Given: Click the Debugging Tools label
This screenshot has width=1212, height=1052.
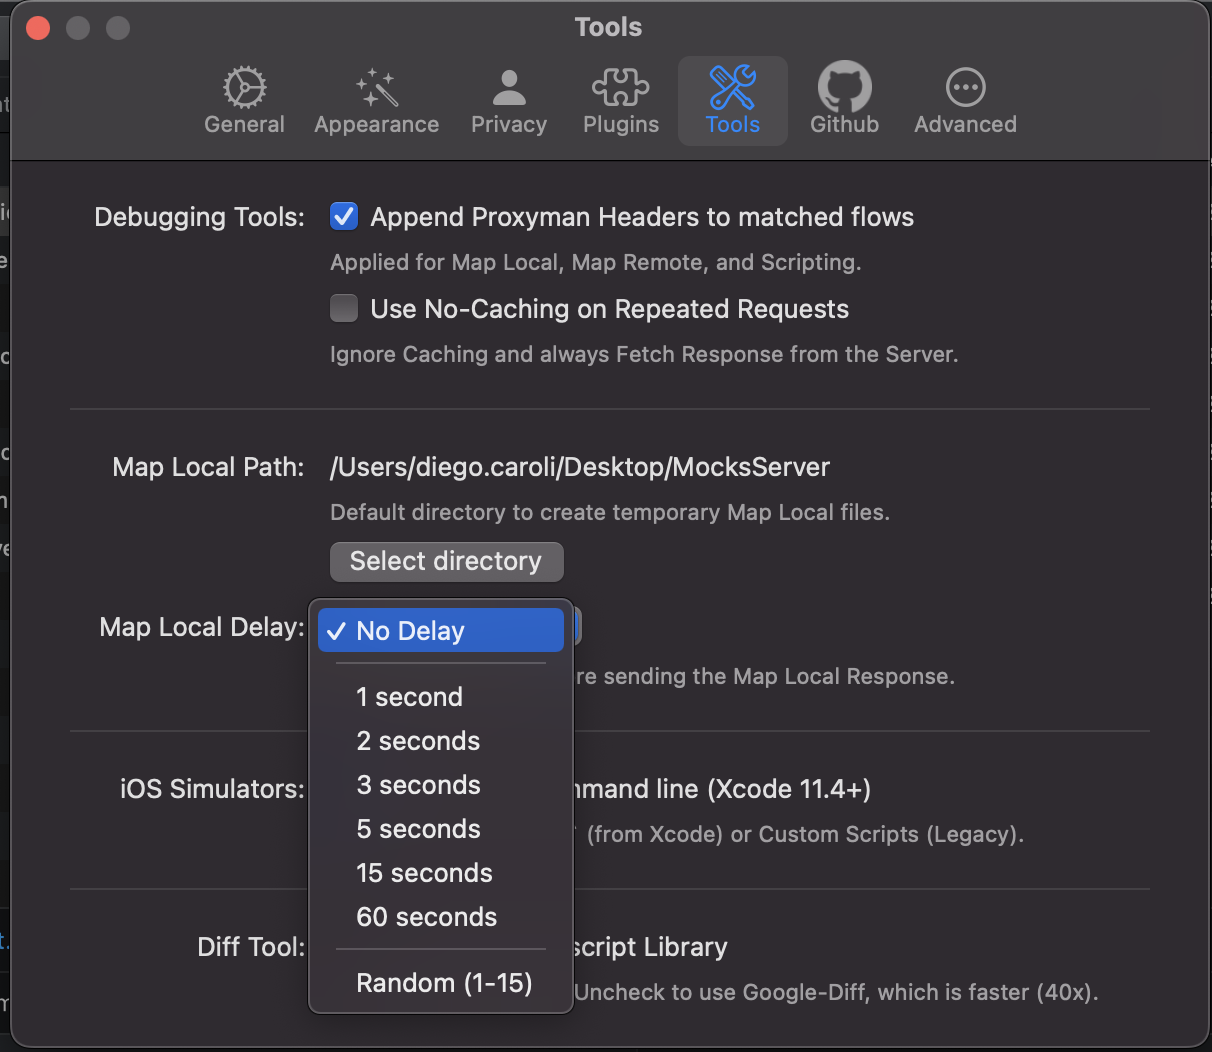Looking at the screenshot, I should 199,217.
